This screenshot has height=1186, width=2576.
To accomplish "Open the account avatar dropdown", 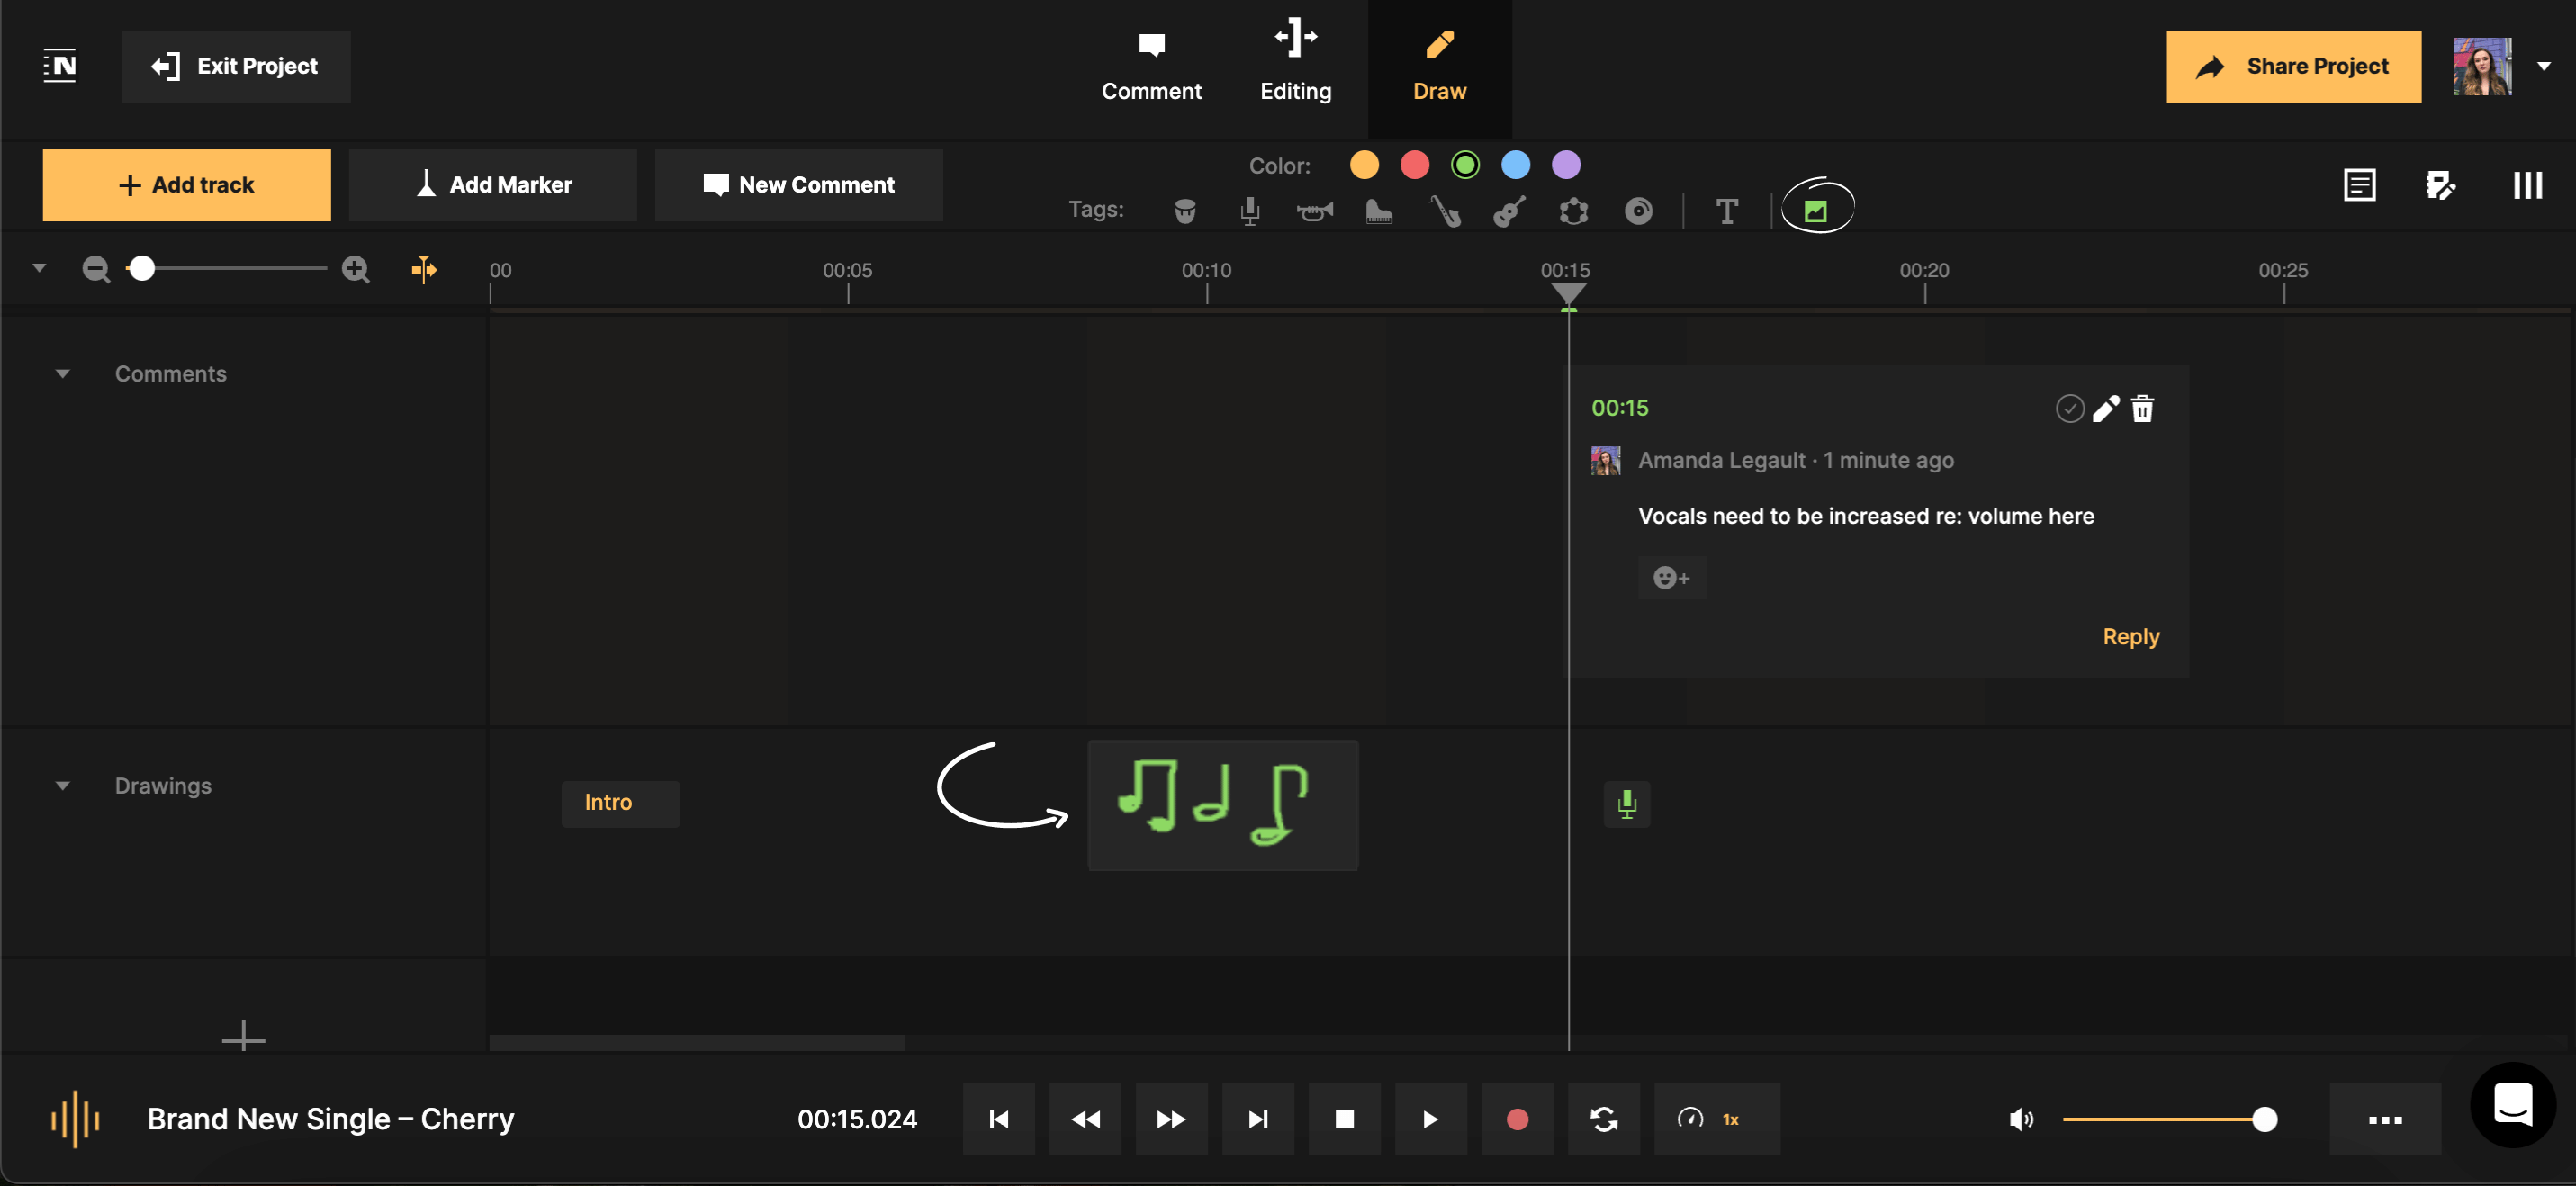I will (x=2543, y=66).
